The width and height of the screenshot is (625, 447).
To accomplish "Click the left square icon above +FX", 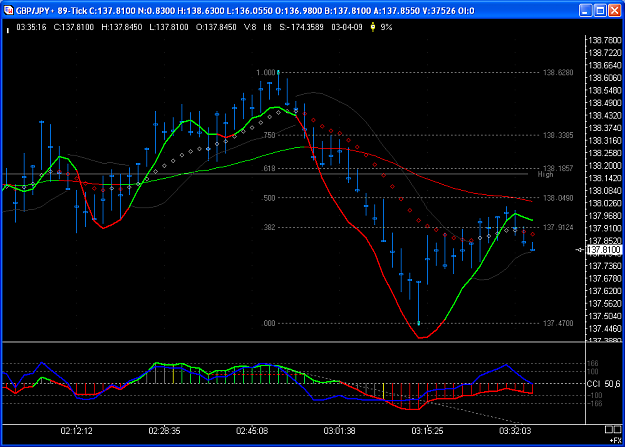I will [609, 429].
